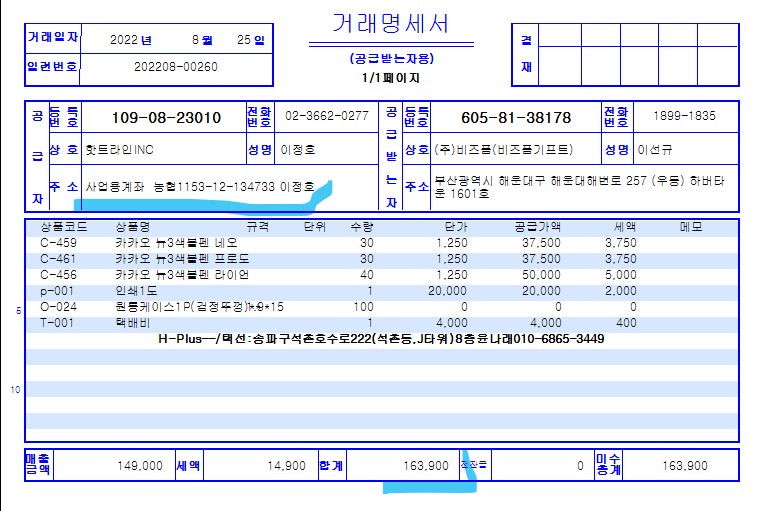770x511 pixels.
Task: Click the serial number 202208-00260 field
Action: 175,67
